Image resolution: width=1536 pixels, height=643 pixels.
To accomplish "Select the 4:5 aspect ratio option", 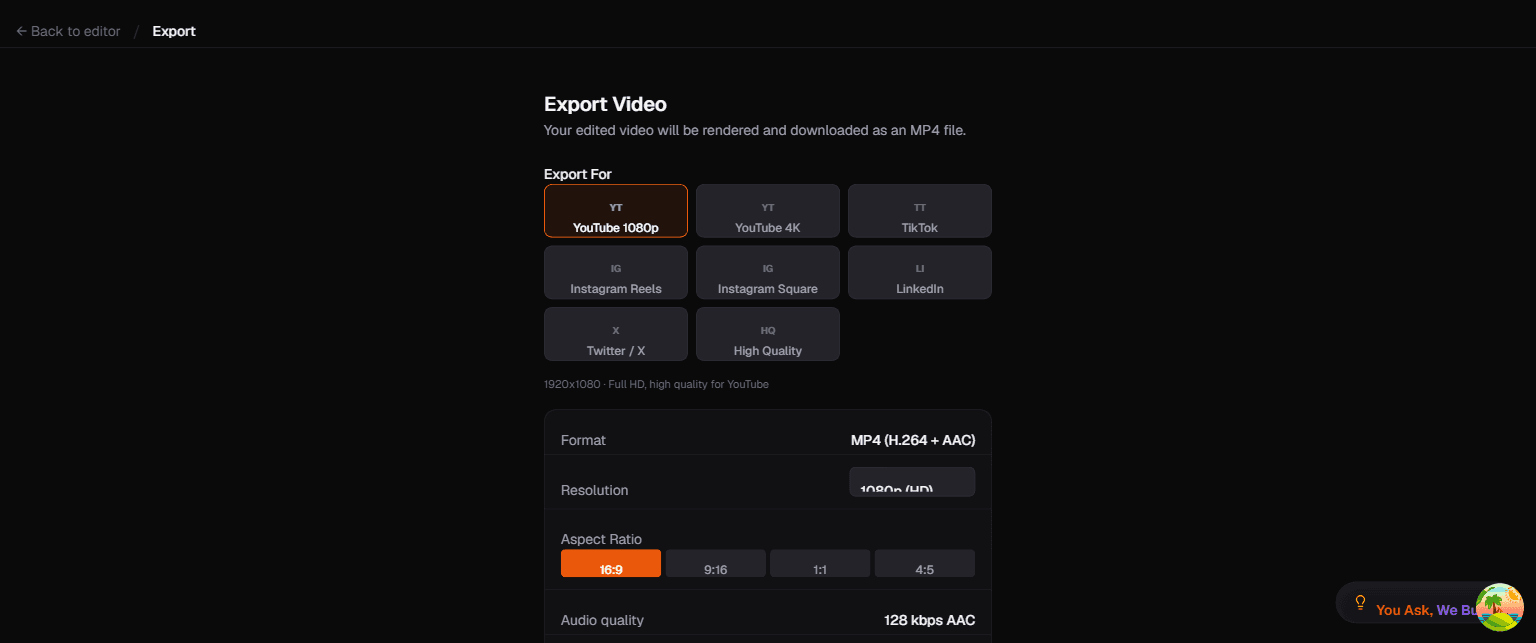I will [924, 563].
